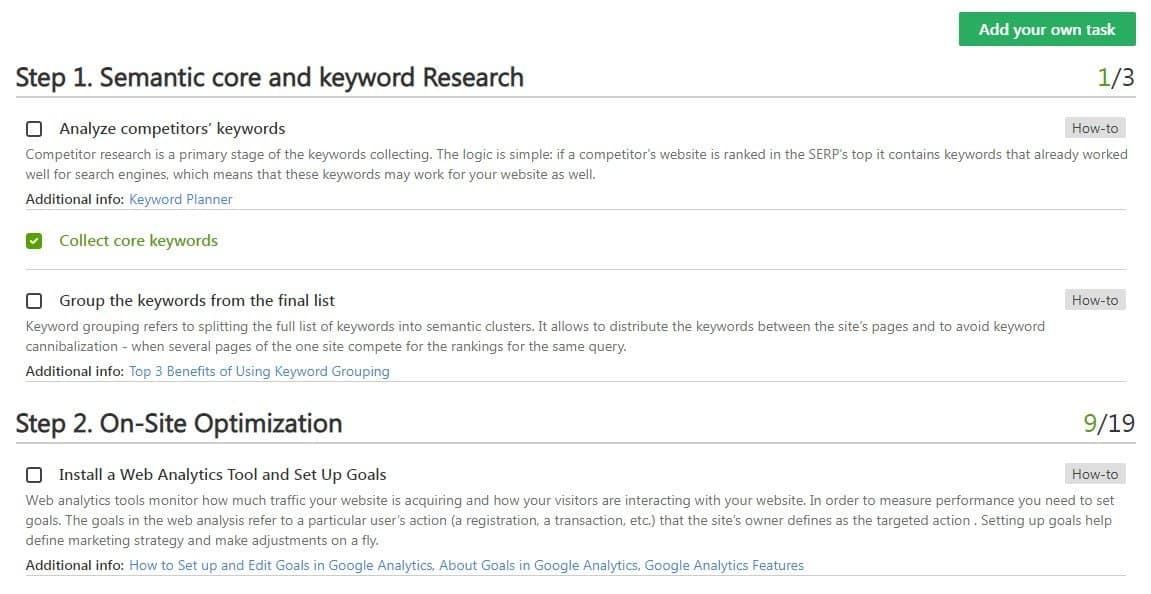Select the Step 1 section heading
The height and width of the screenshot is (594, 1151).
click(x=269, y=77)
